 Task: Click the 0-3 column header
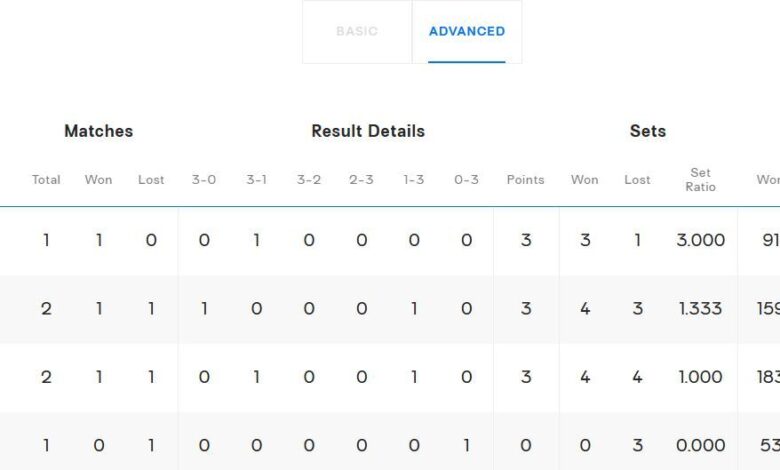[466, 180]
